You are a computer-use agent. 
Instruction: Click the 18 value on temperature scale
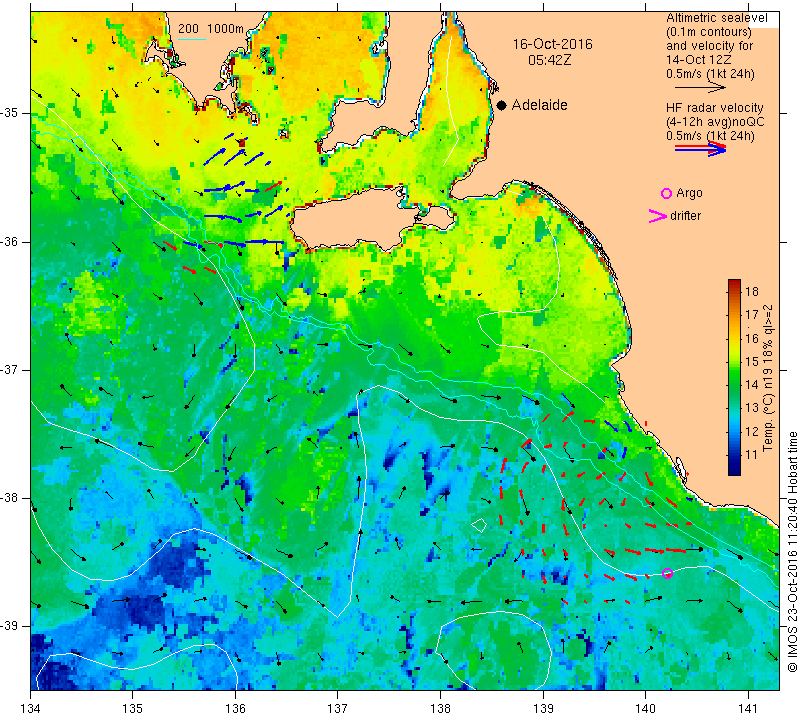752,291
